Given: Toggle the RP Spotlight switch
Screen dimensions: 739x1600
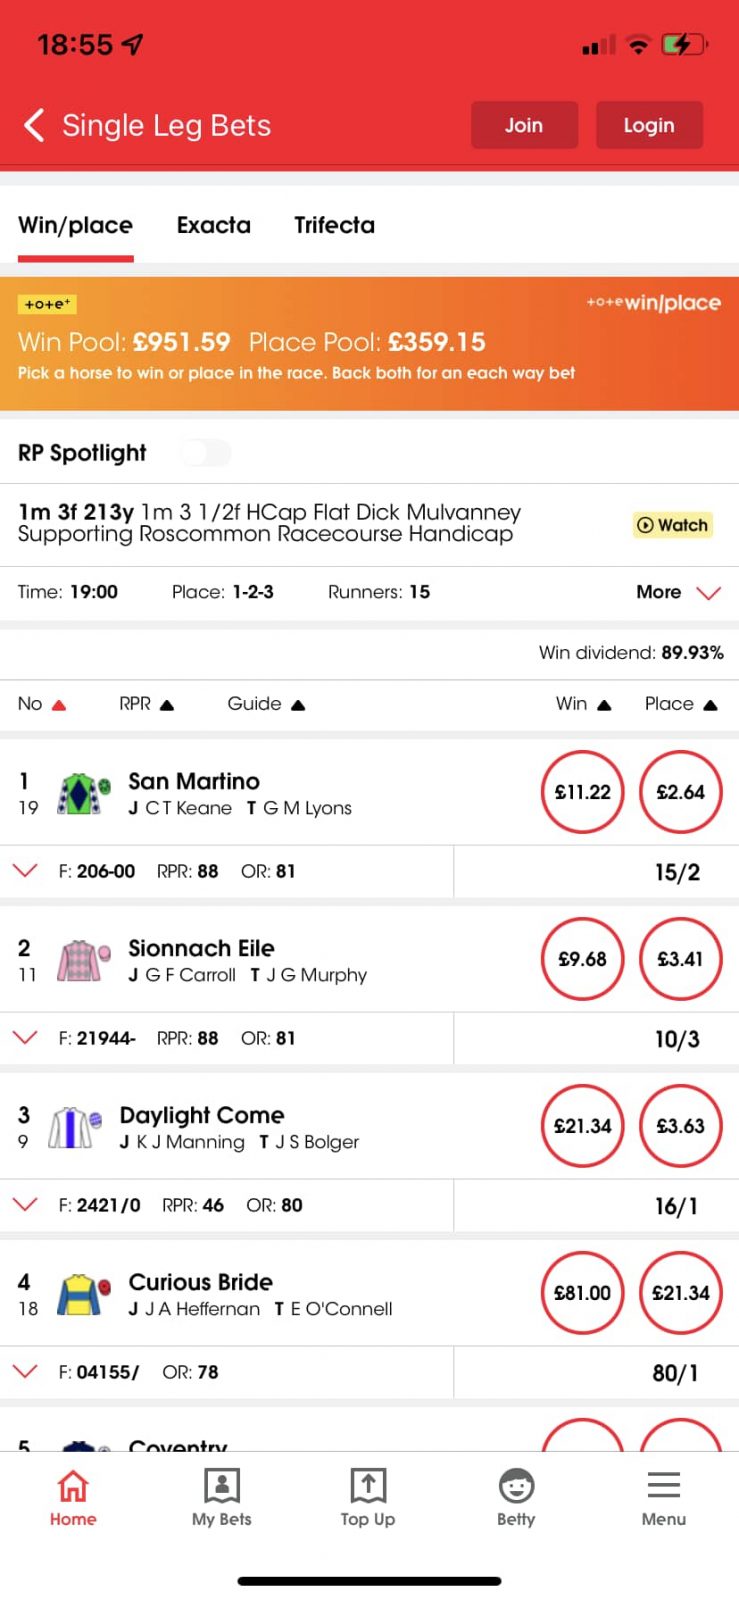Looking at the screenshot, I should point(205,453).
